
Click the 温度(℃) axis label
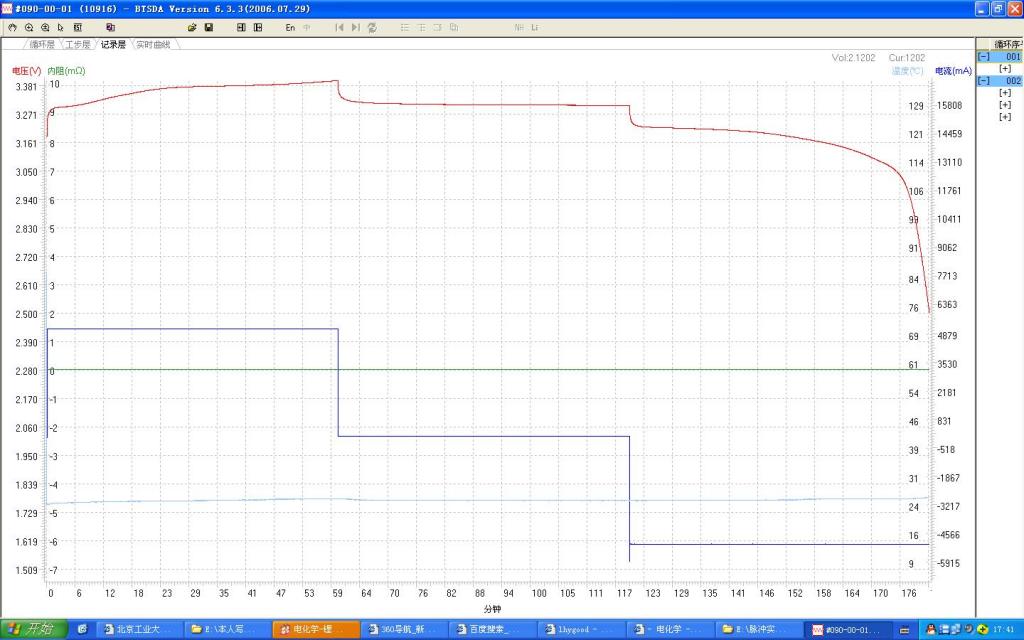click(x=908, y=71)
